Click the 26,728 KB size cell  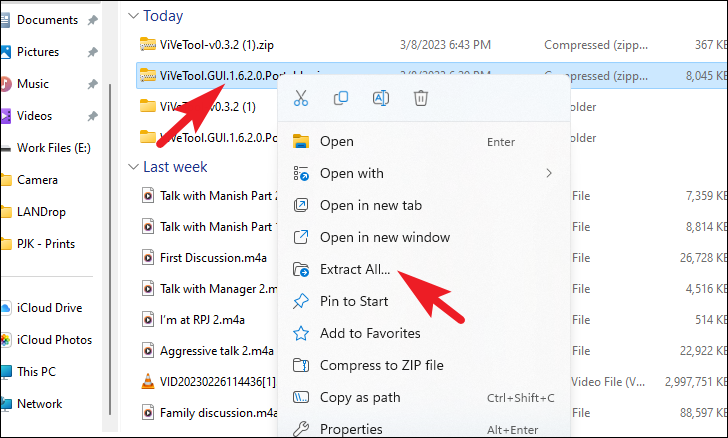pyautogui.click(x=703, y=258)
